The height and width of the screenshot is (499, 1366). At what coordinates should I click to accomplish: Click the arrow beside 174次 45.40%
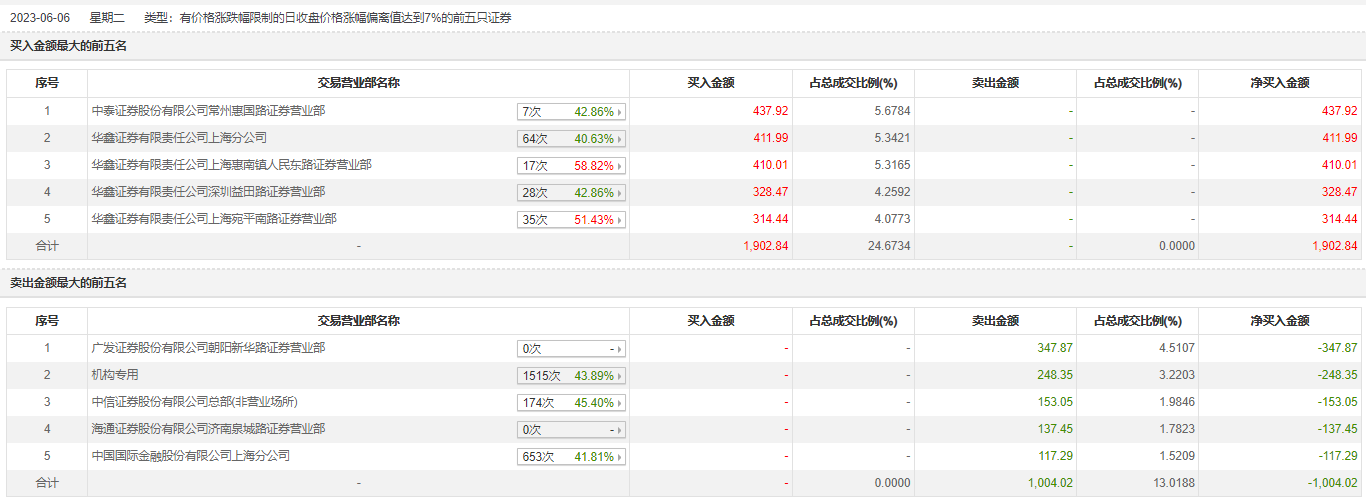(x=620, y=403)
